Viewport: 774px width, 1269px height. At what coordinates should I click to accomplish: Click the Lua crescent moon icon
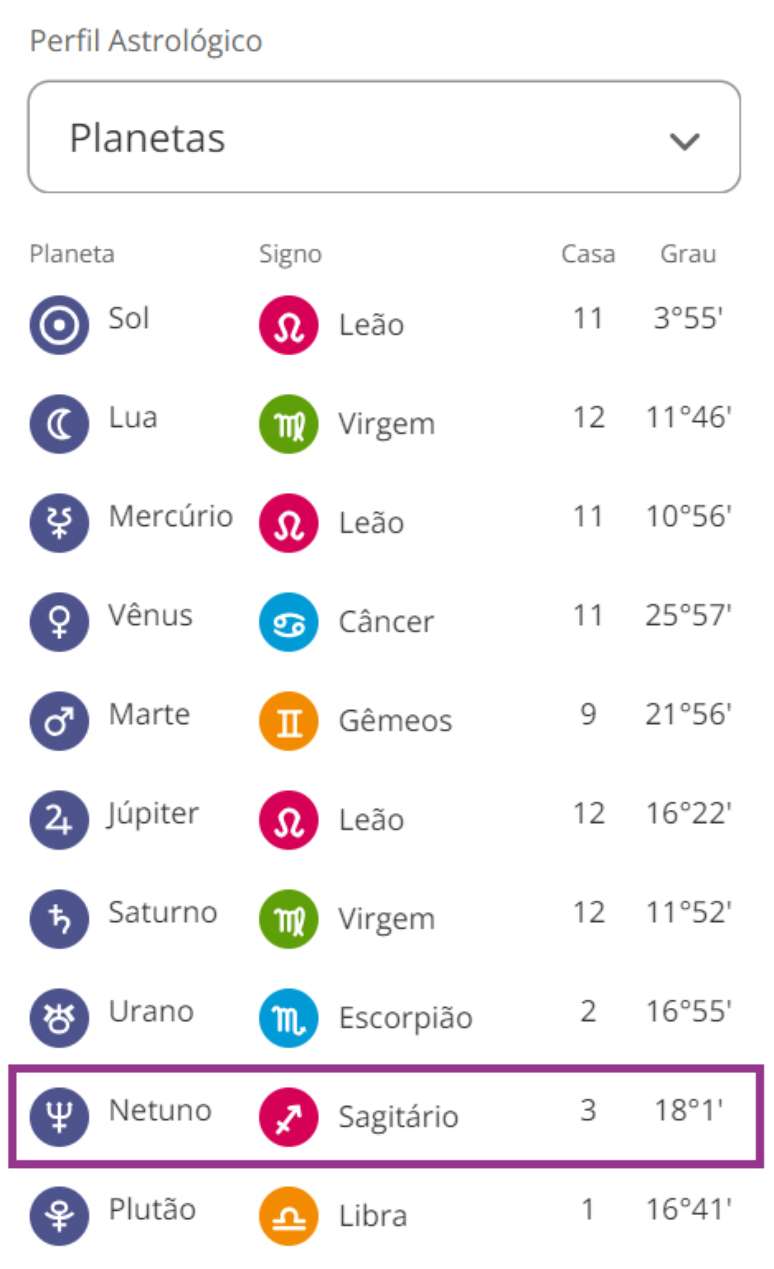[x=59, y=425]
